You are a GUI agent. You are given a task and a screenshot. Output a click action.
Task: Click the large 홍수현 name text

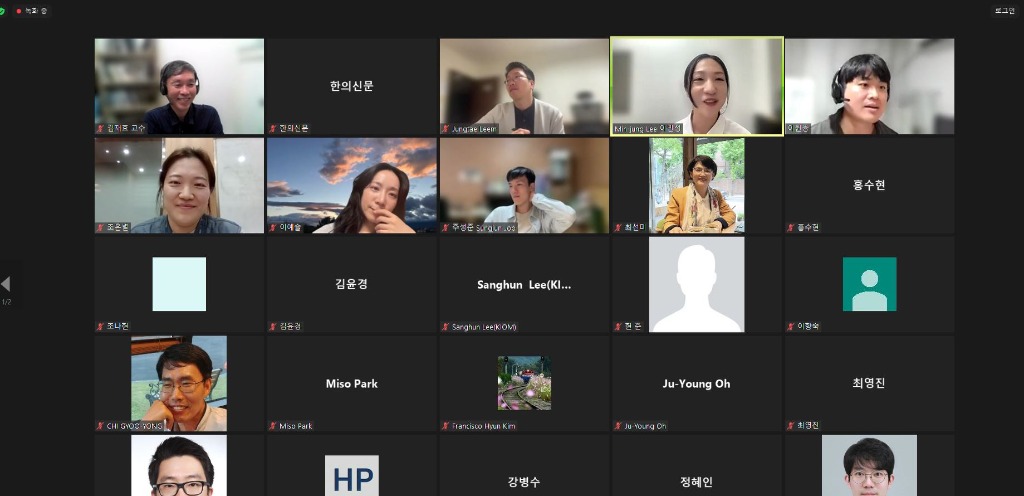pyautogui.click(x=869, y=185)
